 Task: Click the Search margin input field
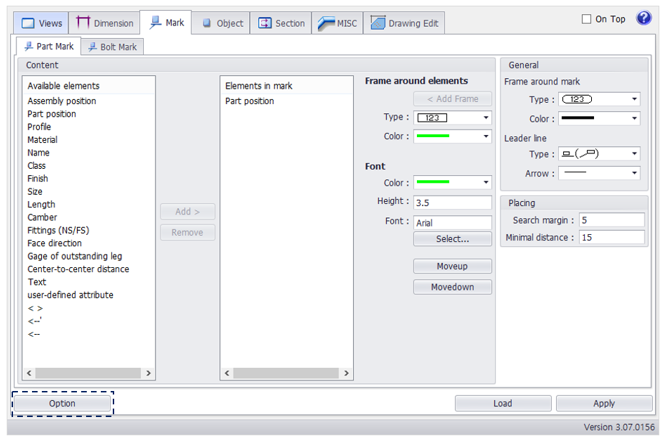[x=612, y=220]
